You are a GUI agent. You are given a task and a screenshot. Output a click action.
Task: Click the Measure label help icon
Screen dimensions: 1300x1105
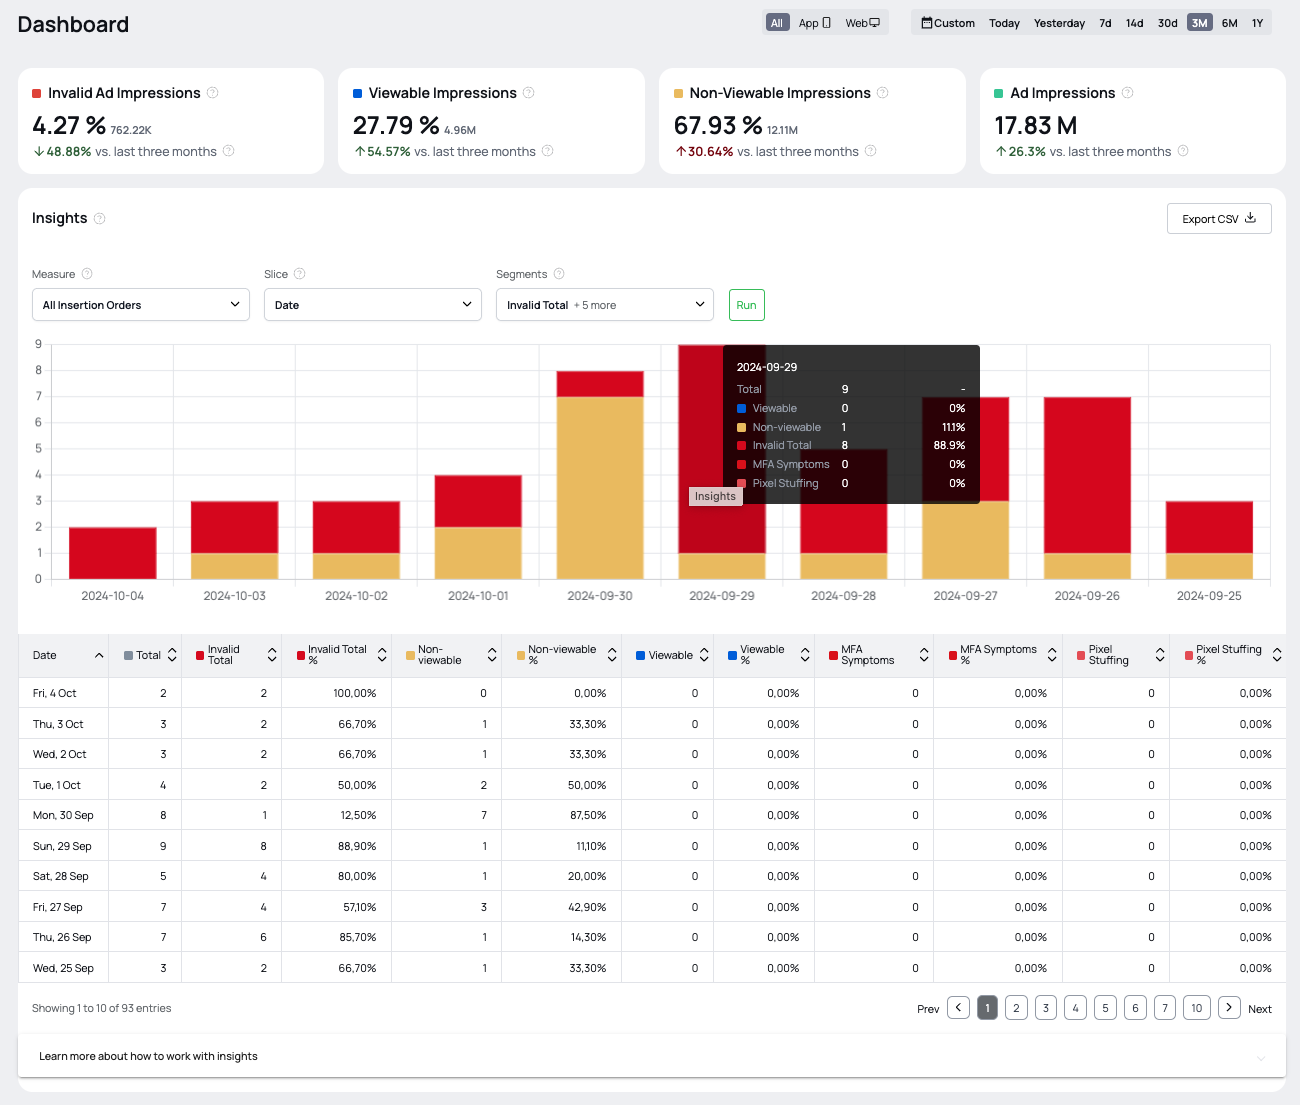pyautogui.click(x=87, y=274)
